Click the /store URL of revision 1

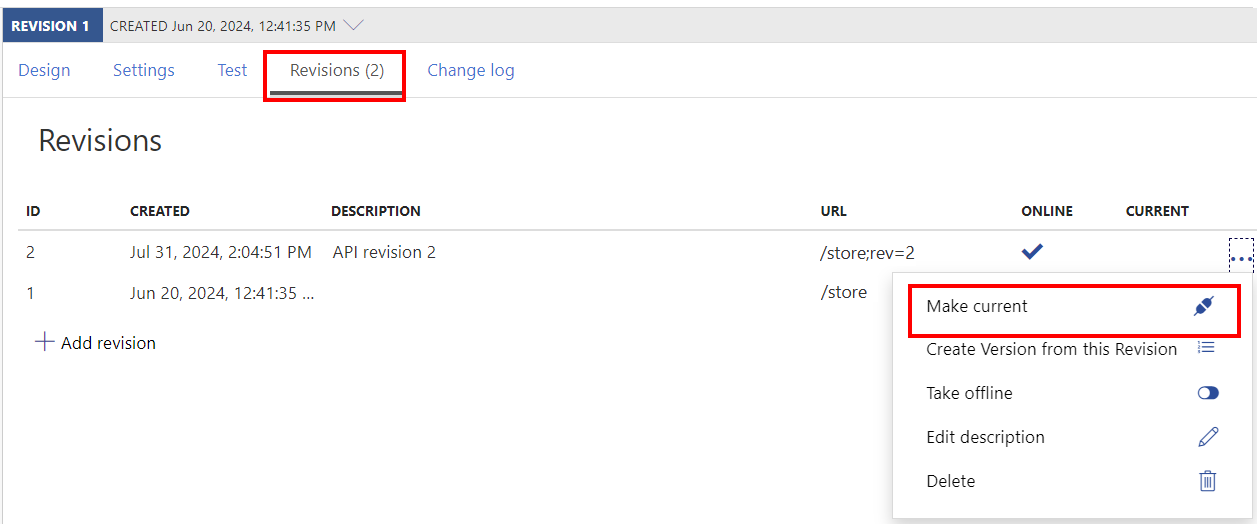843,292
